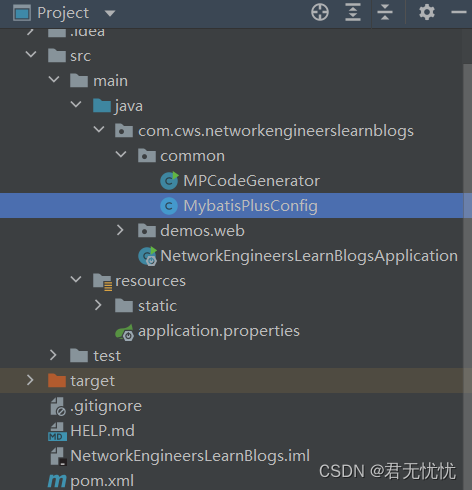The height and width of the screenshot is (490, 472).
Task: Click the orange target folder icon
Action: [57, 380]
